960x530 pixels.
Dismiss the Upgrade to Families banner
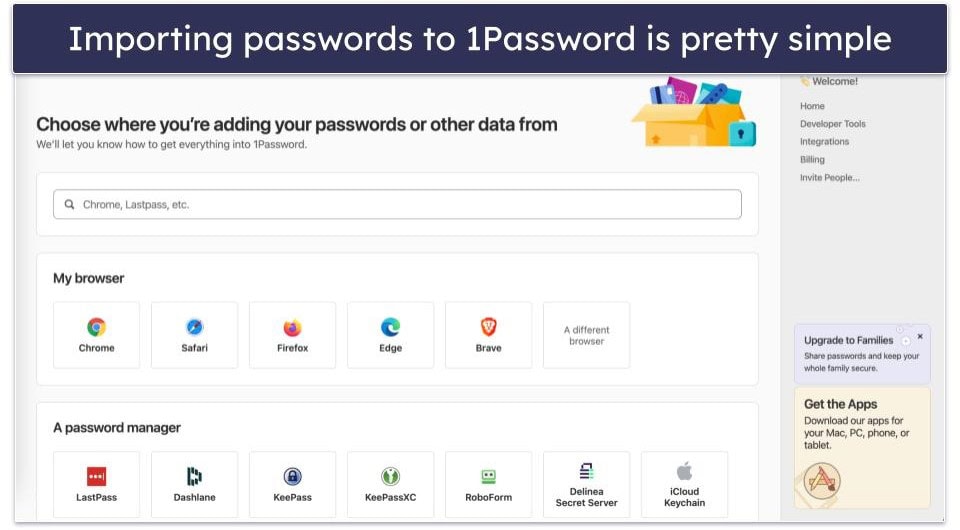[x=920, y=336]
